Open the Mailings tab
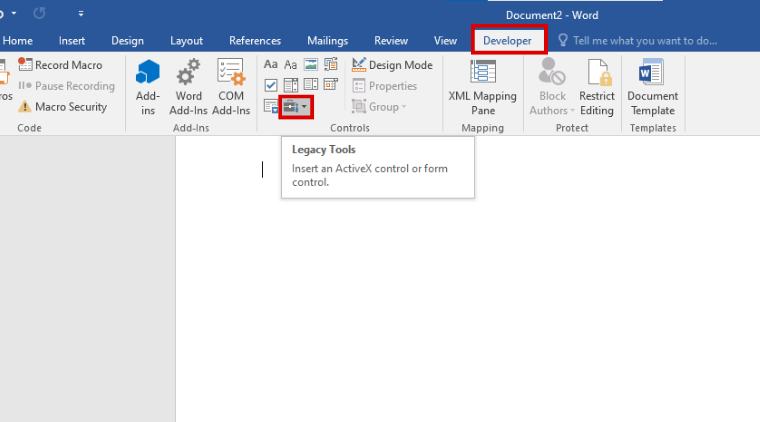This screenshot has height=422, width=760. click(x=328, y=41)
